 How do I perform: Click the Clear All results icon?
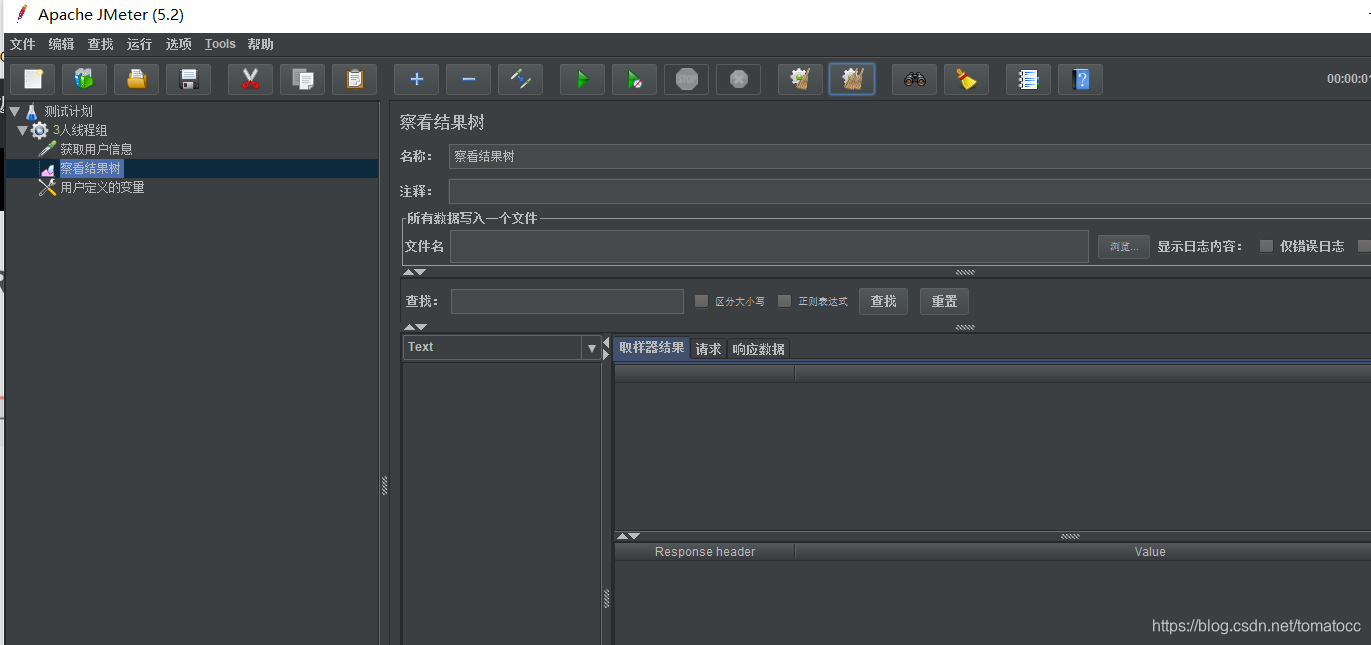coord(852,79)
